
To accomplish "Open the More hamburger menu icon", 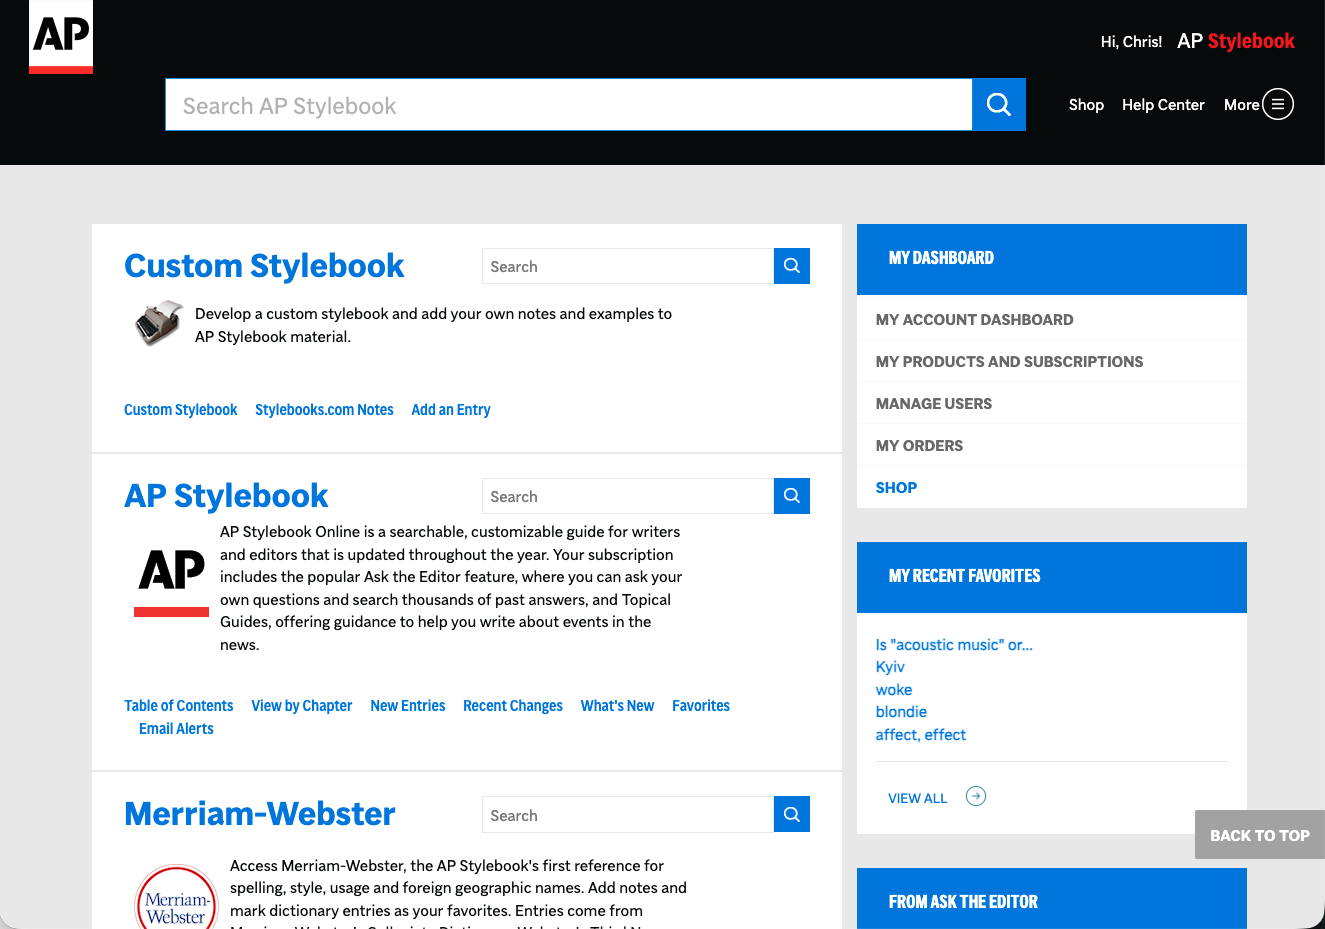I will [1277, 104].
